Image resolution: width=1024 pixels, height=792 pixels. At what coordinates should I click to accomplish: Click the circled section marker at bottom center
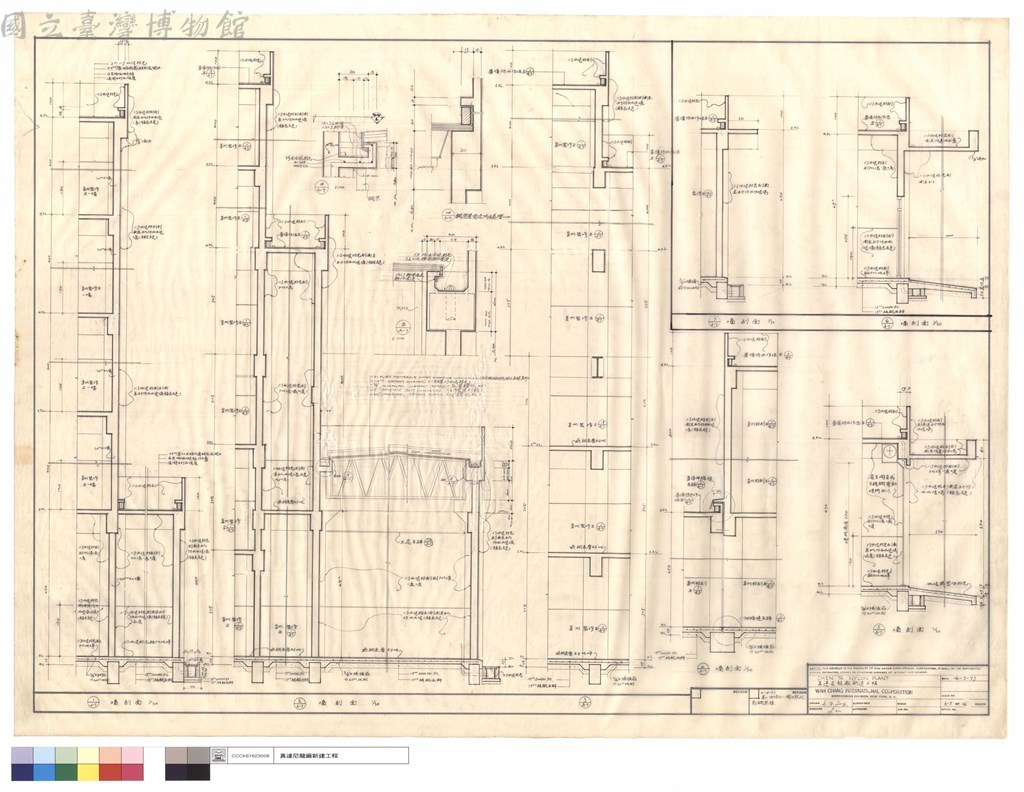(300, 704)
